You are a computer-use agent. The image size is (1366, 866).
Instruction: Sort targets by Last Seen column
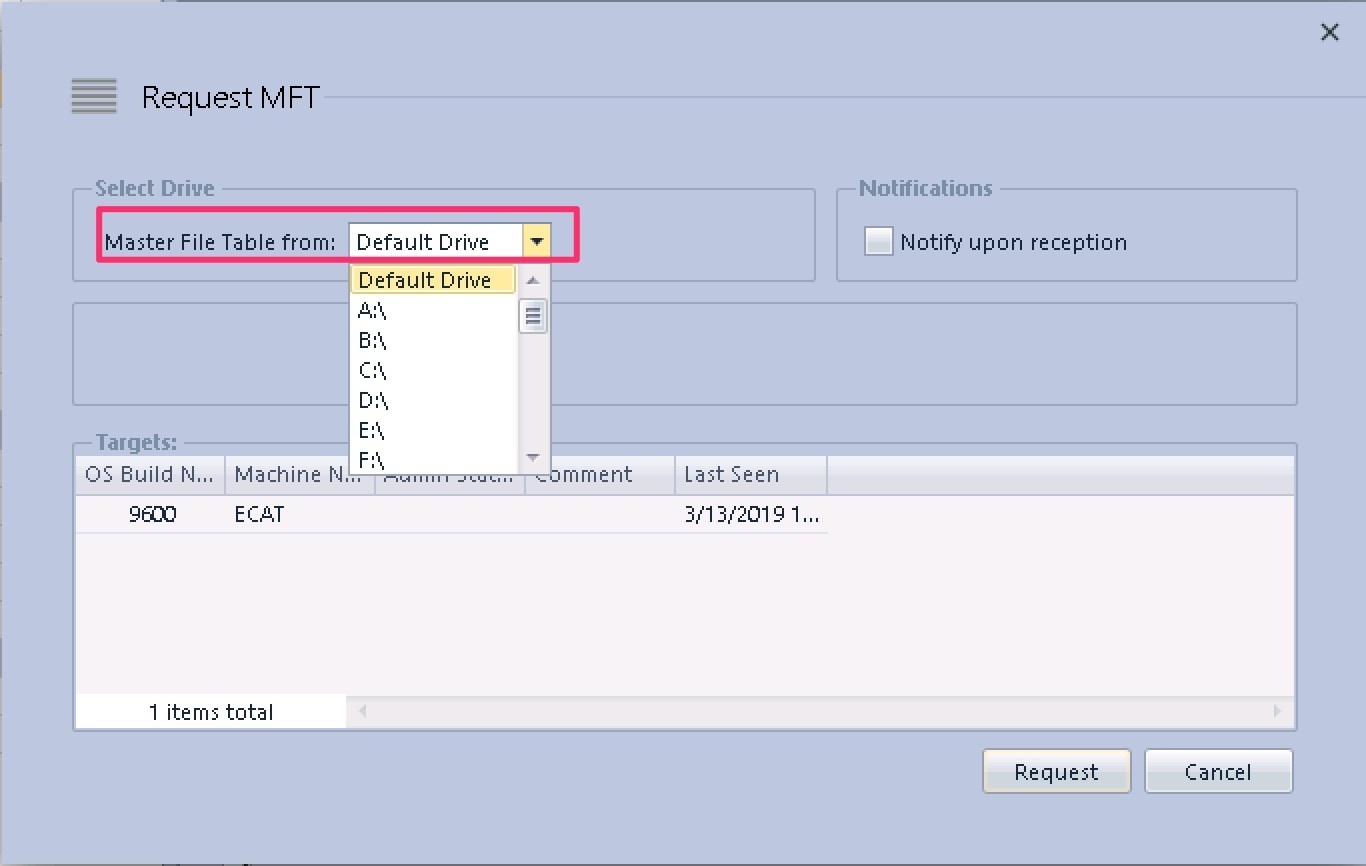(x=750, y=475)
